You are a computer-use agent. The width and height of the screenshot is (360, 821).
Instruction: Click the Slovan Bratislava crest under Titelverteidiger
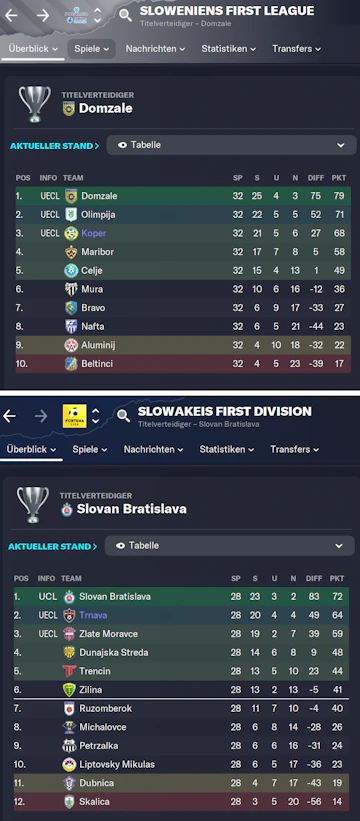(x=67, y=509)
